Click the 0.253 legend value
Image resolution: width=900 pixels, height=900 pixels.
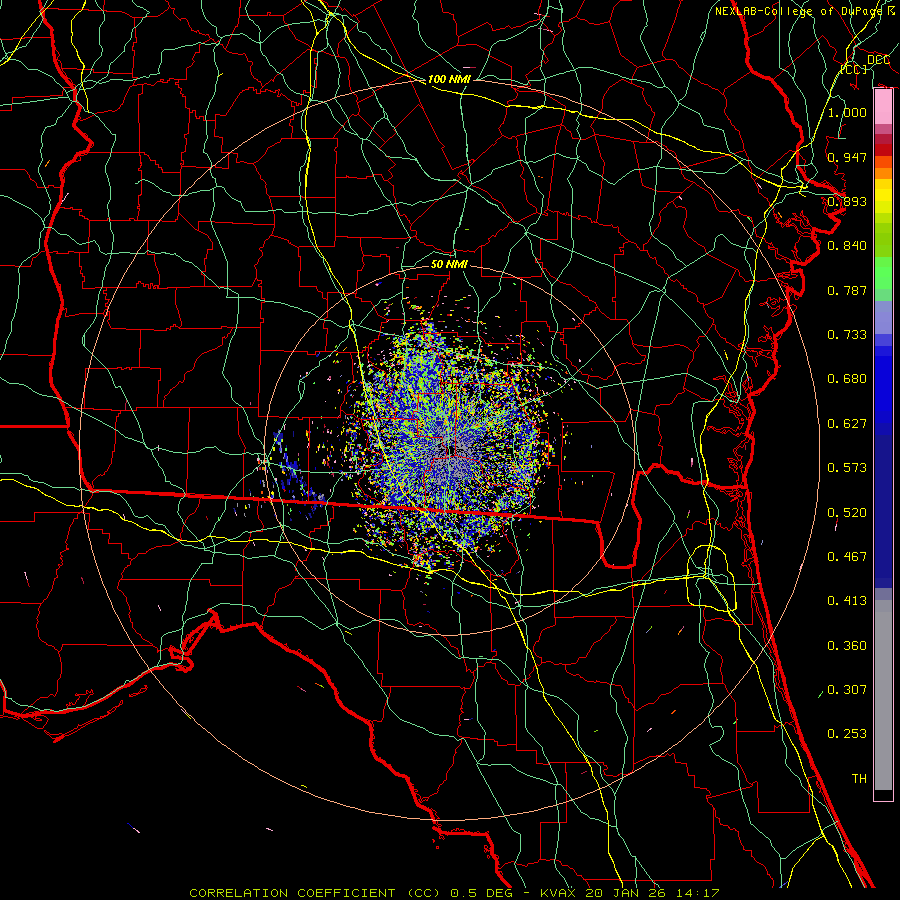point(847,734)
